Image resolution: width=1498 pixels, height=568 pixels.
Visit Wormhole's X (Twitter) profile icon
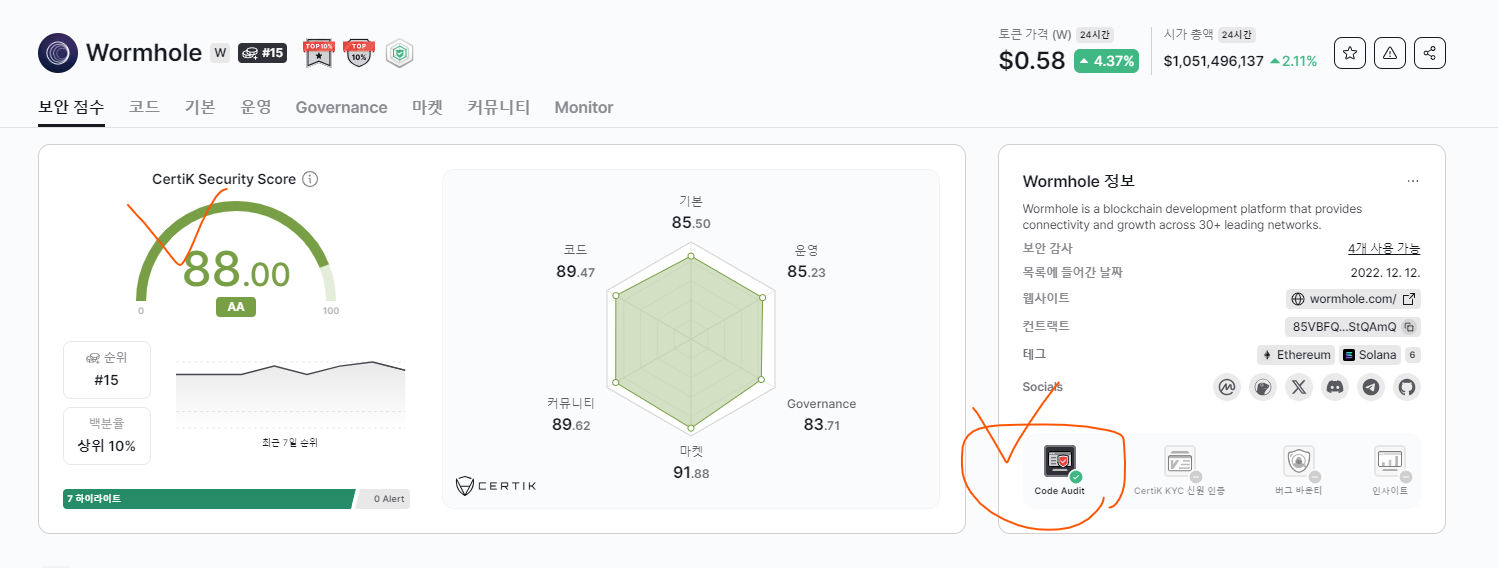pos(1299,387)
